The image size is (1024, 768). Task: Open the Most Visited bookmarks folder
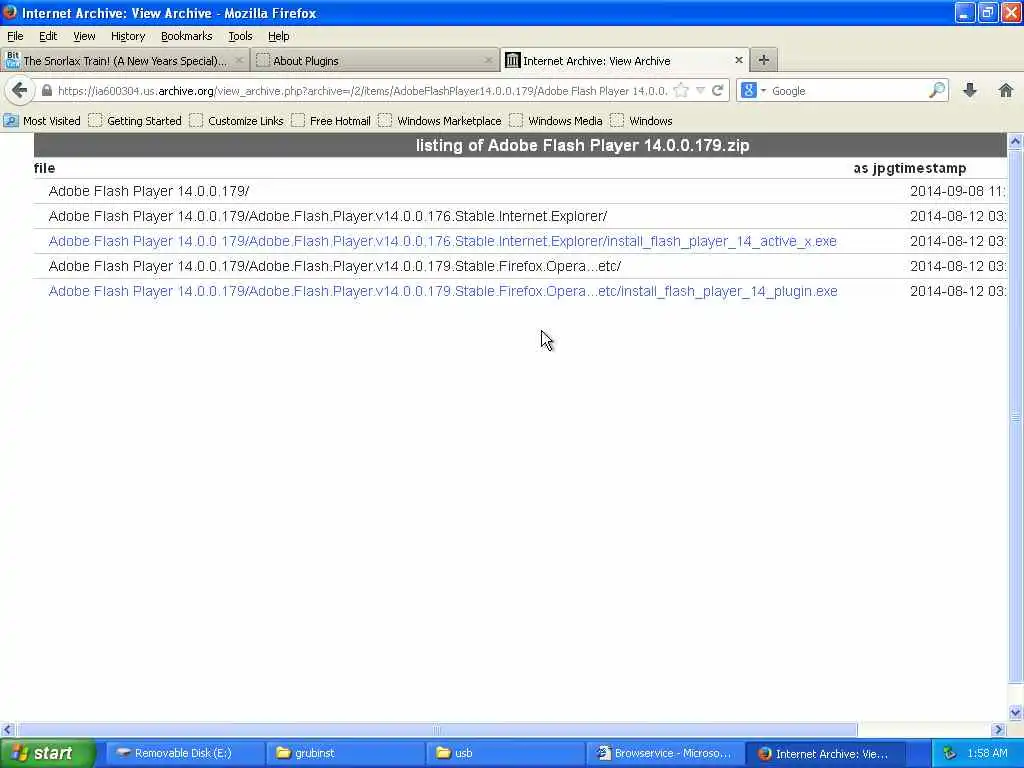point(42,121)
